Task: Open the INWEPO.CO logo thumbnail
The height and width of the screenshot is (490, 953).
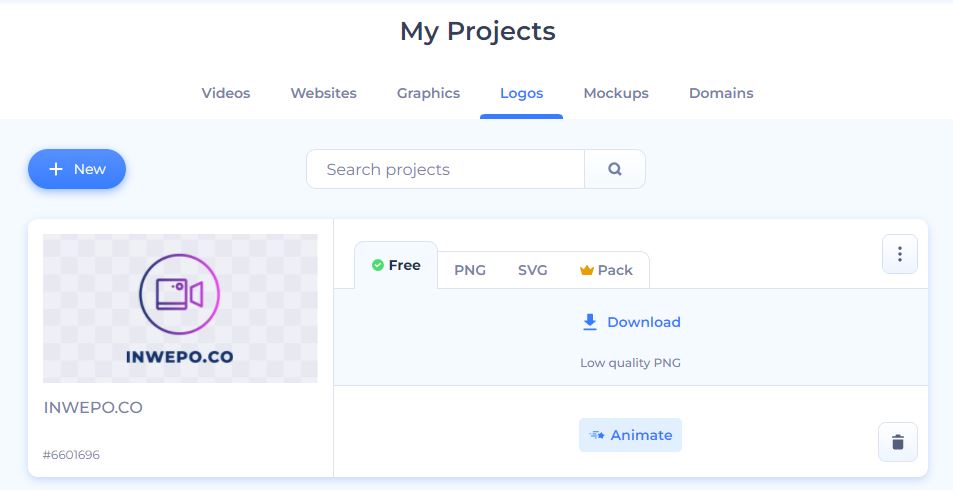Action: (180, 308)
